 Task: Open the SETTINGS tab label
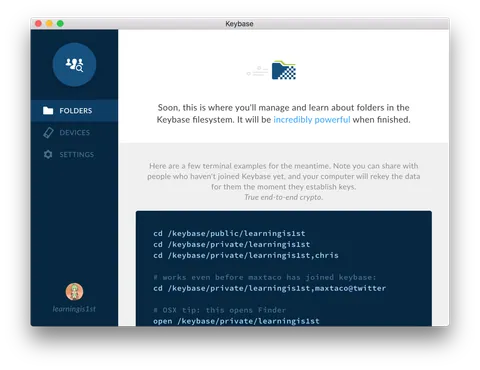pos(77,155)
